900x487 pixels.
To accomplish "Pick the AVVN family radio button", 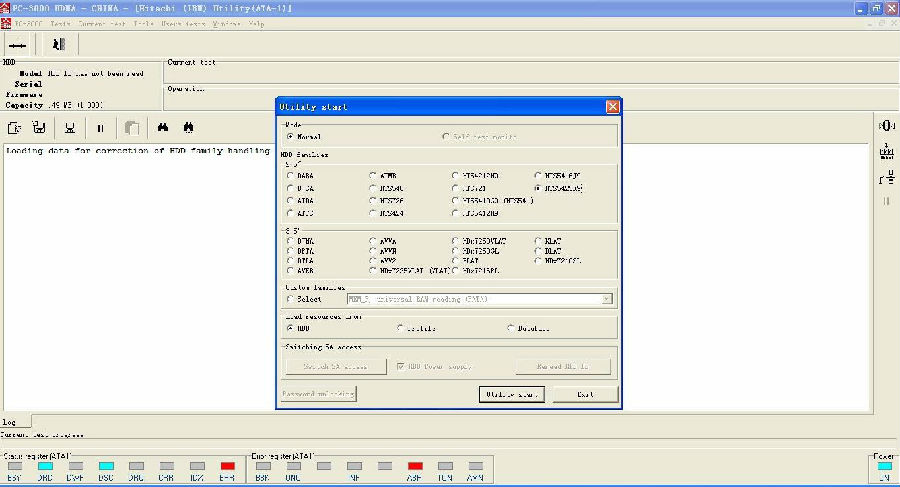I will pos(373,251).
